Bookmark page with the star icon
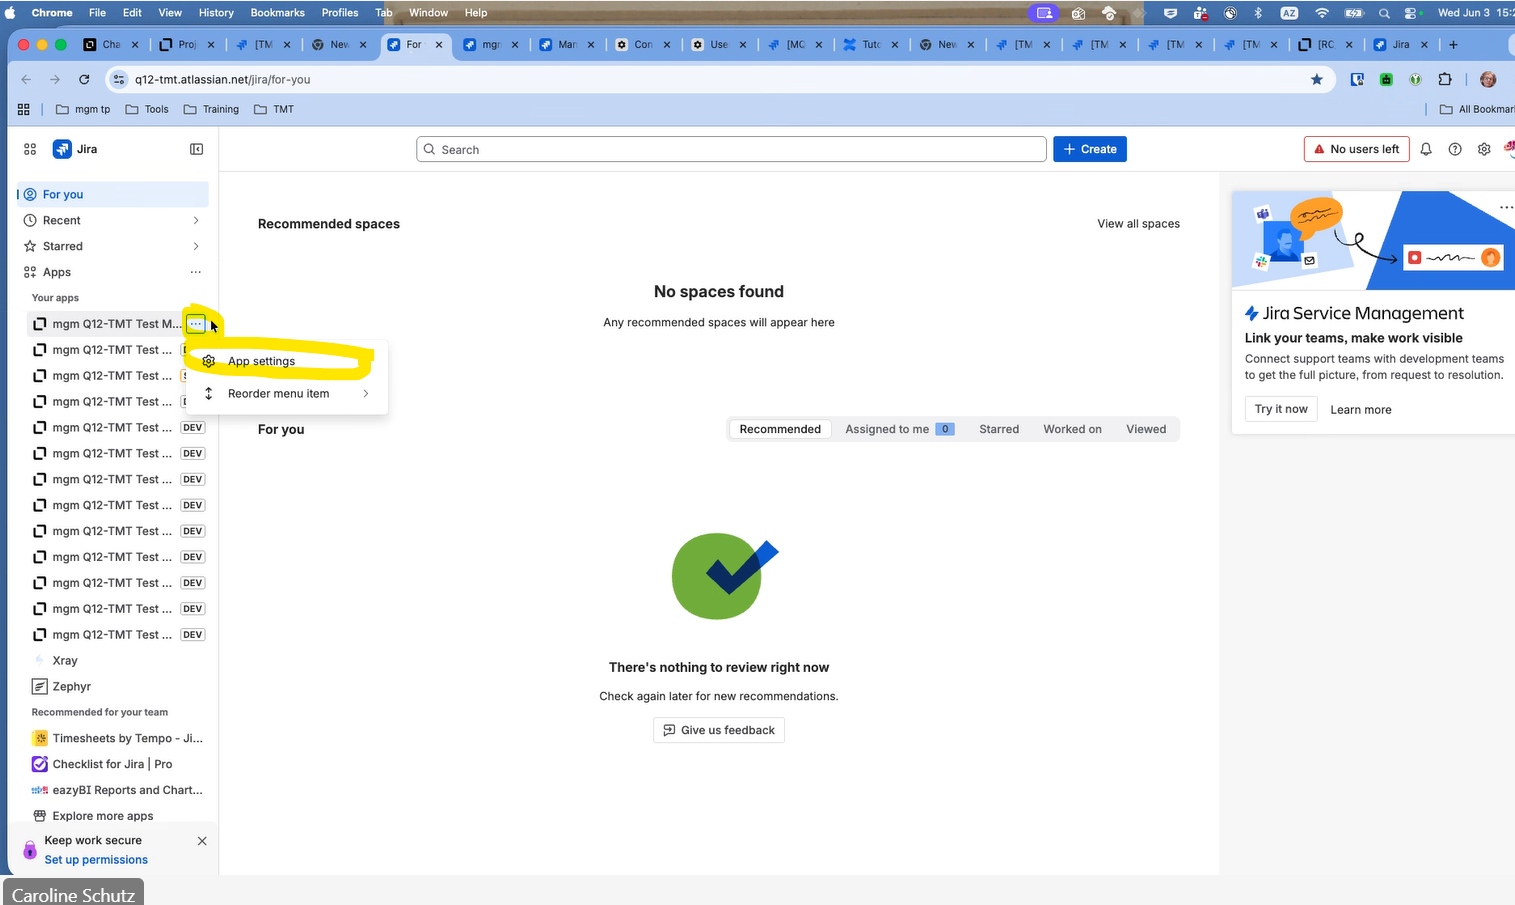 [x=1317, y=79]
